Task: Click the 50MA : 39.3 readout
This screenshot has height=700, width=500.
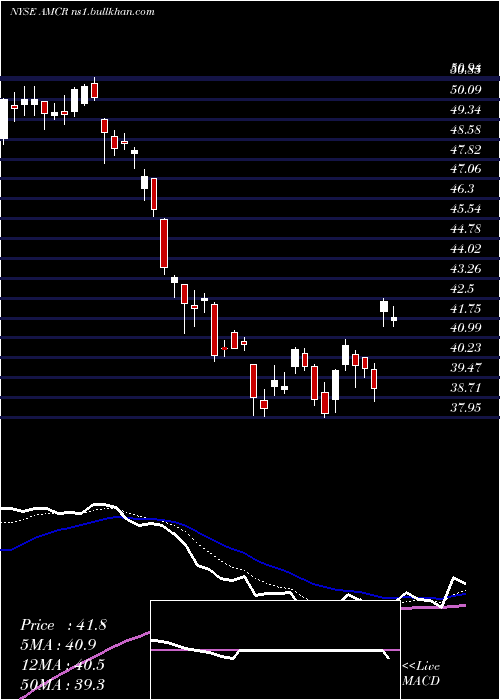Action: (x=62, y=684)
